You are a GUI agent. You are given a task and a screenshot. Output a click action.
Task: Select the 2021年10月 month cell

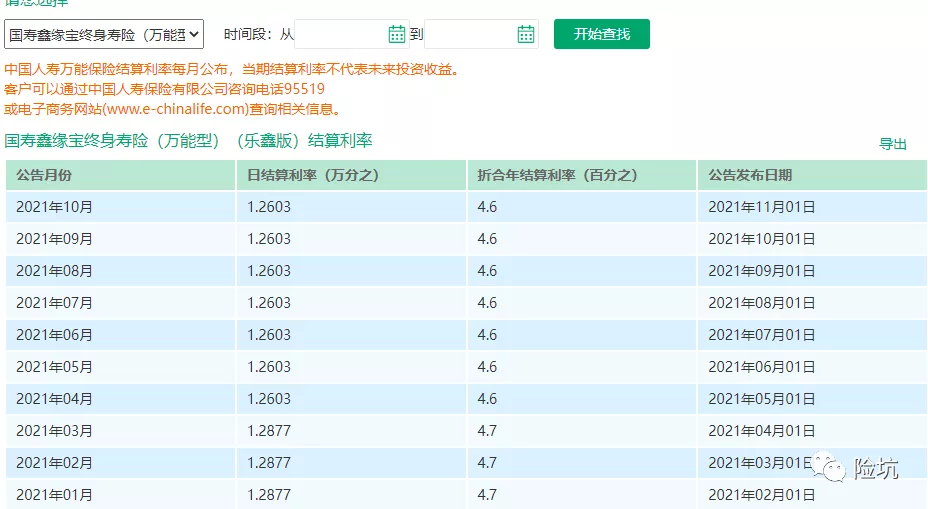point(120,207)
